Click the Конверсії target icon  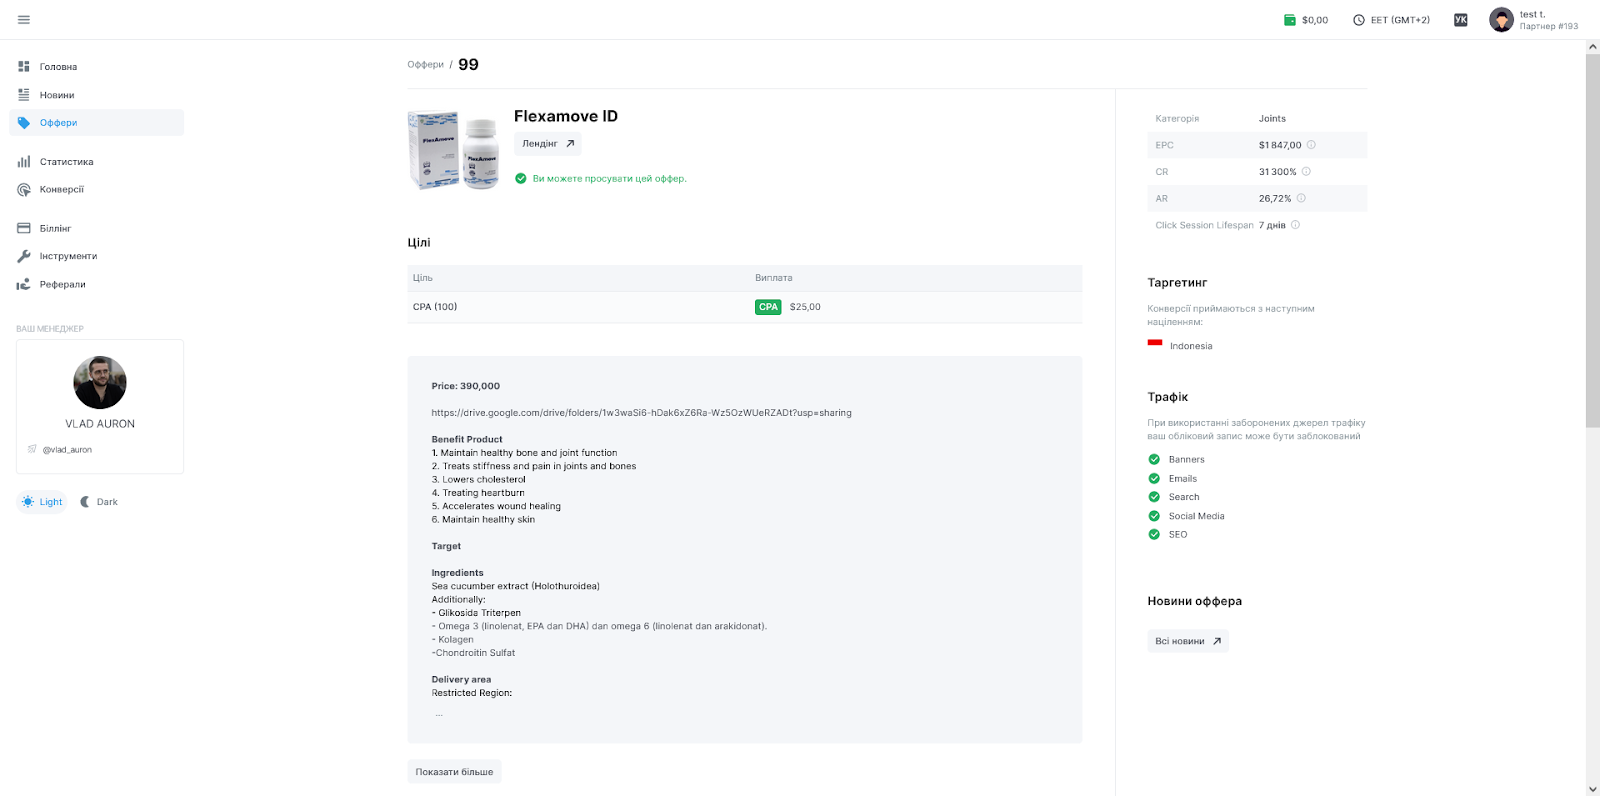coord(24,190)
